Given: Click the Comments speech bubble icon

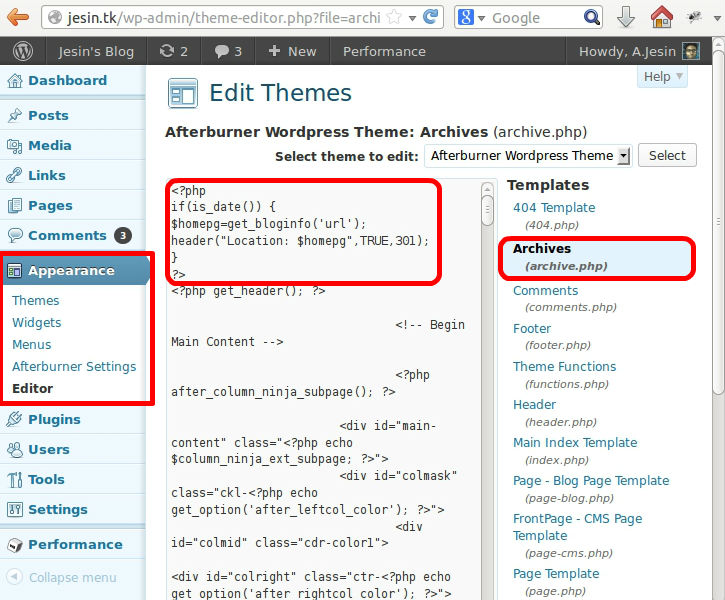Looking at the screenshot, I should pos(15,235).
